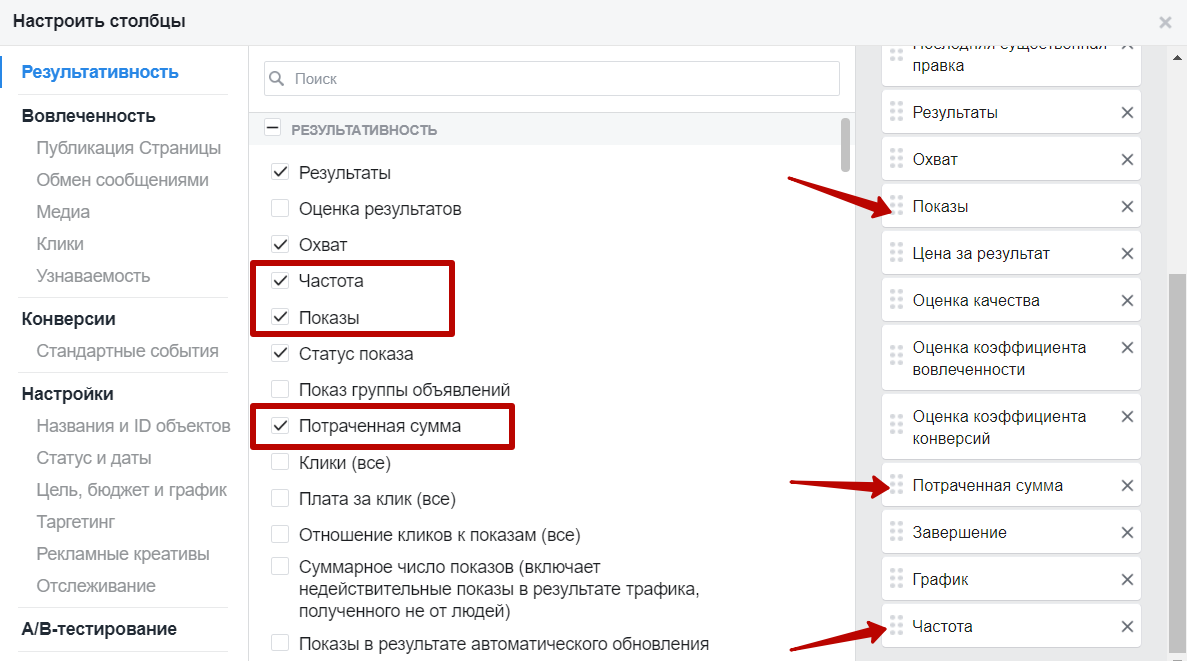Uncheck the Охват checkbox
This screenshot has width=1187, height=661.
(280, 245)
